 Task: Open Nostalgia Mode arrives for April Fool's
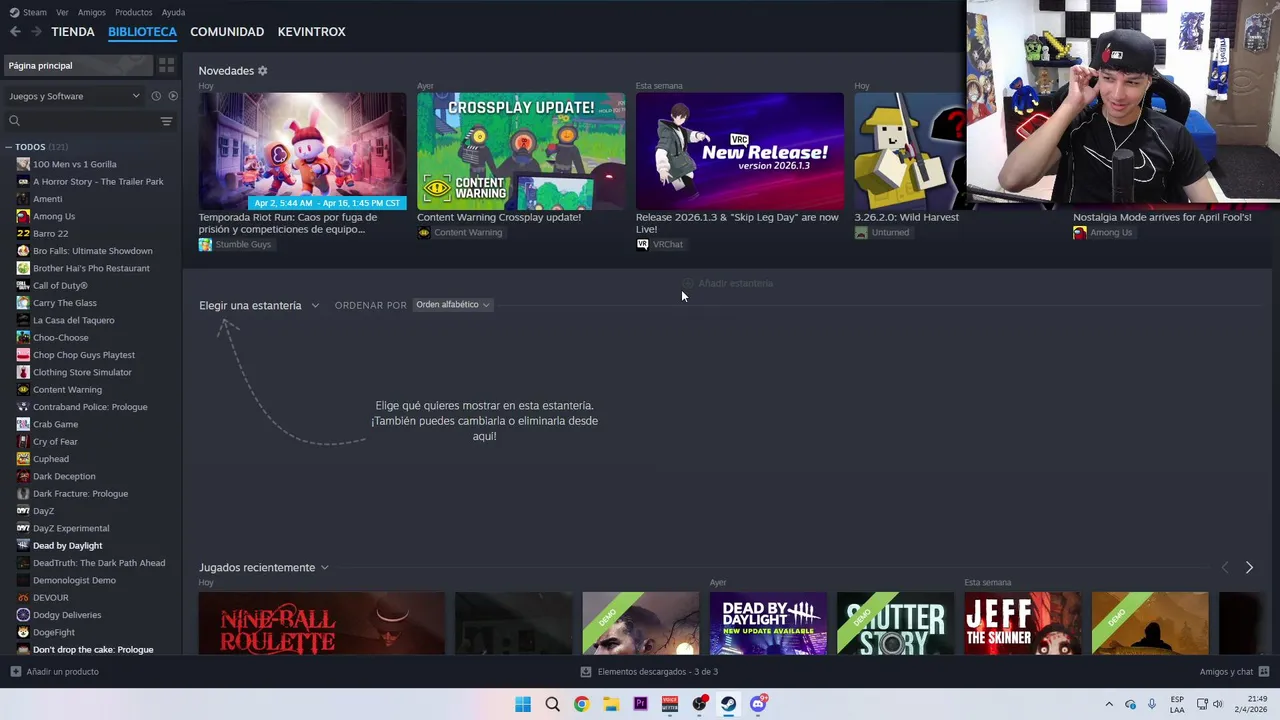coord(1162,217)
